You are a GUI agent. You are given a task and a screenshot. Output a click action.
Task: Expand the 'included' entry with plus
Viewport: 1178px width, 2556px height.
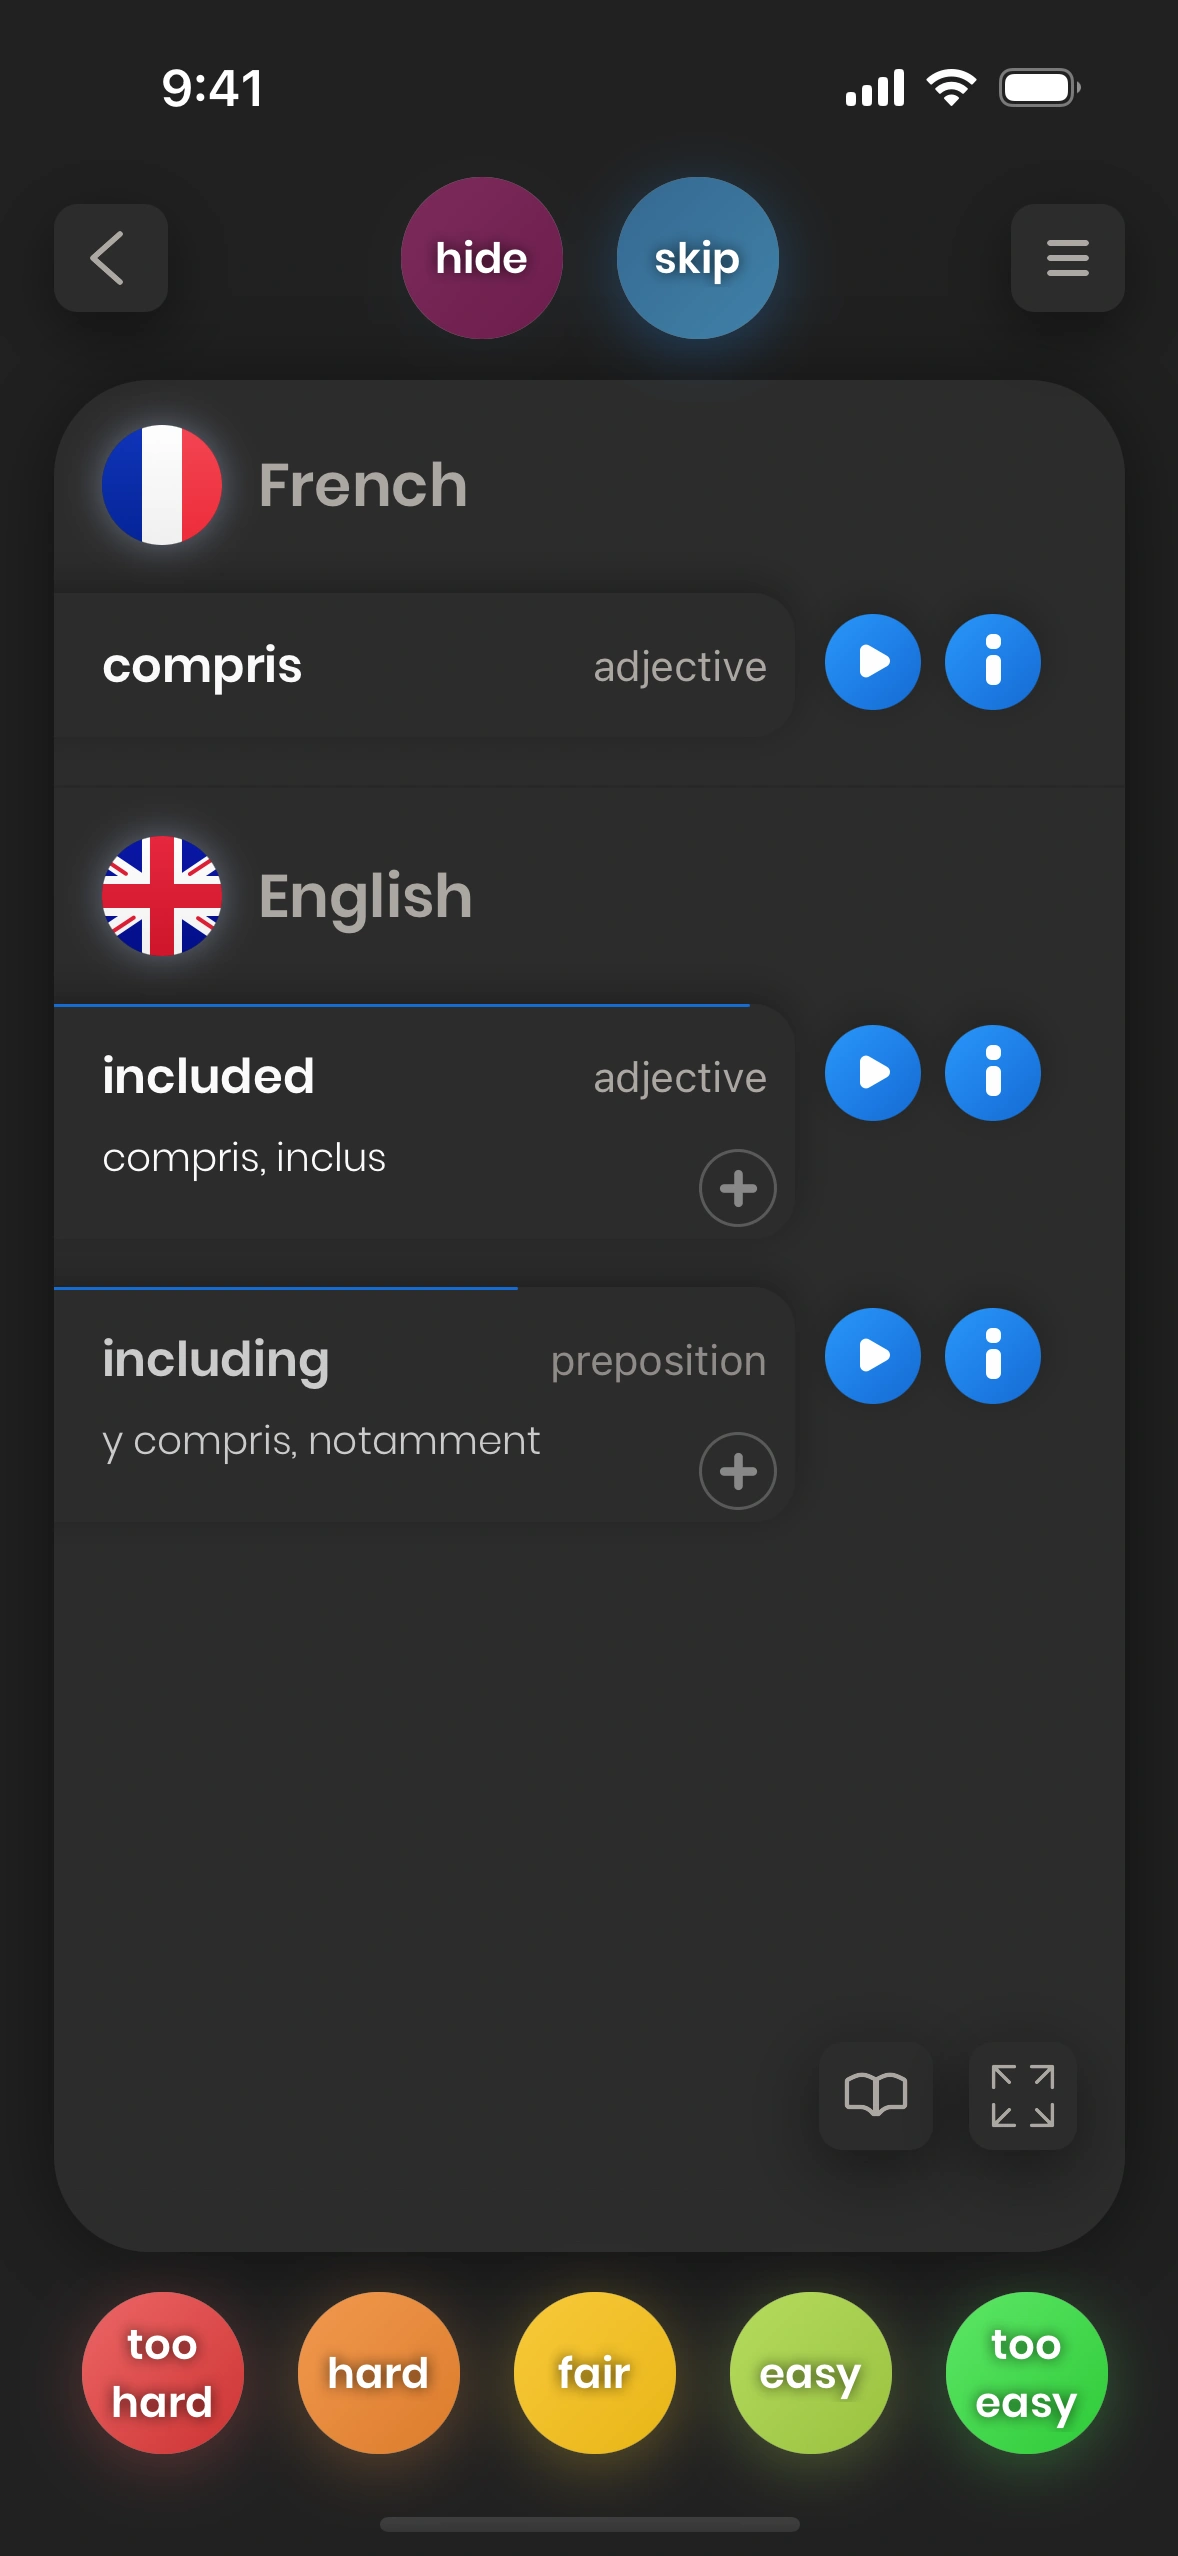click(x=737, y=1188)
